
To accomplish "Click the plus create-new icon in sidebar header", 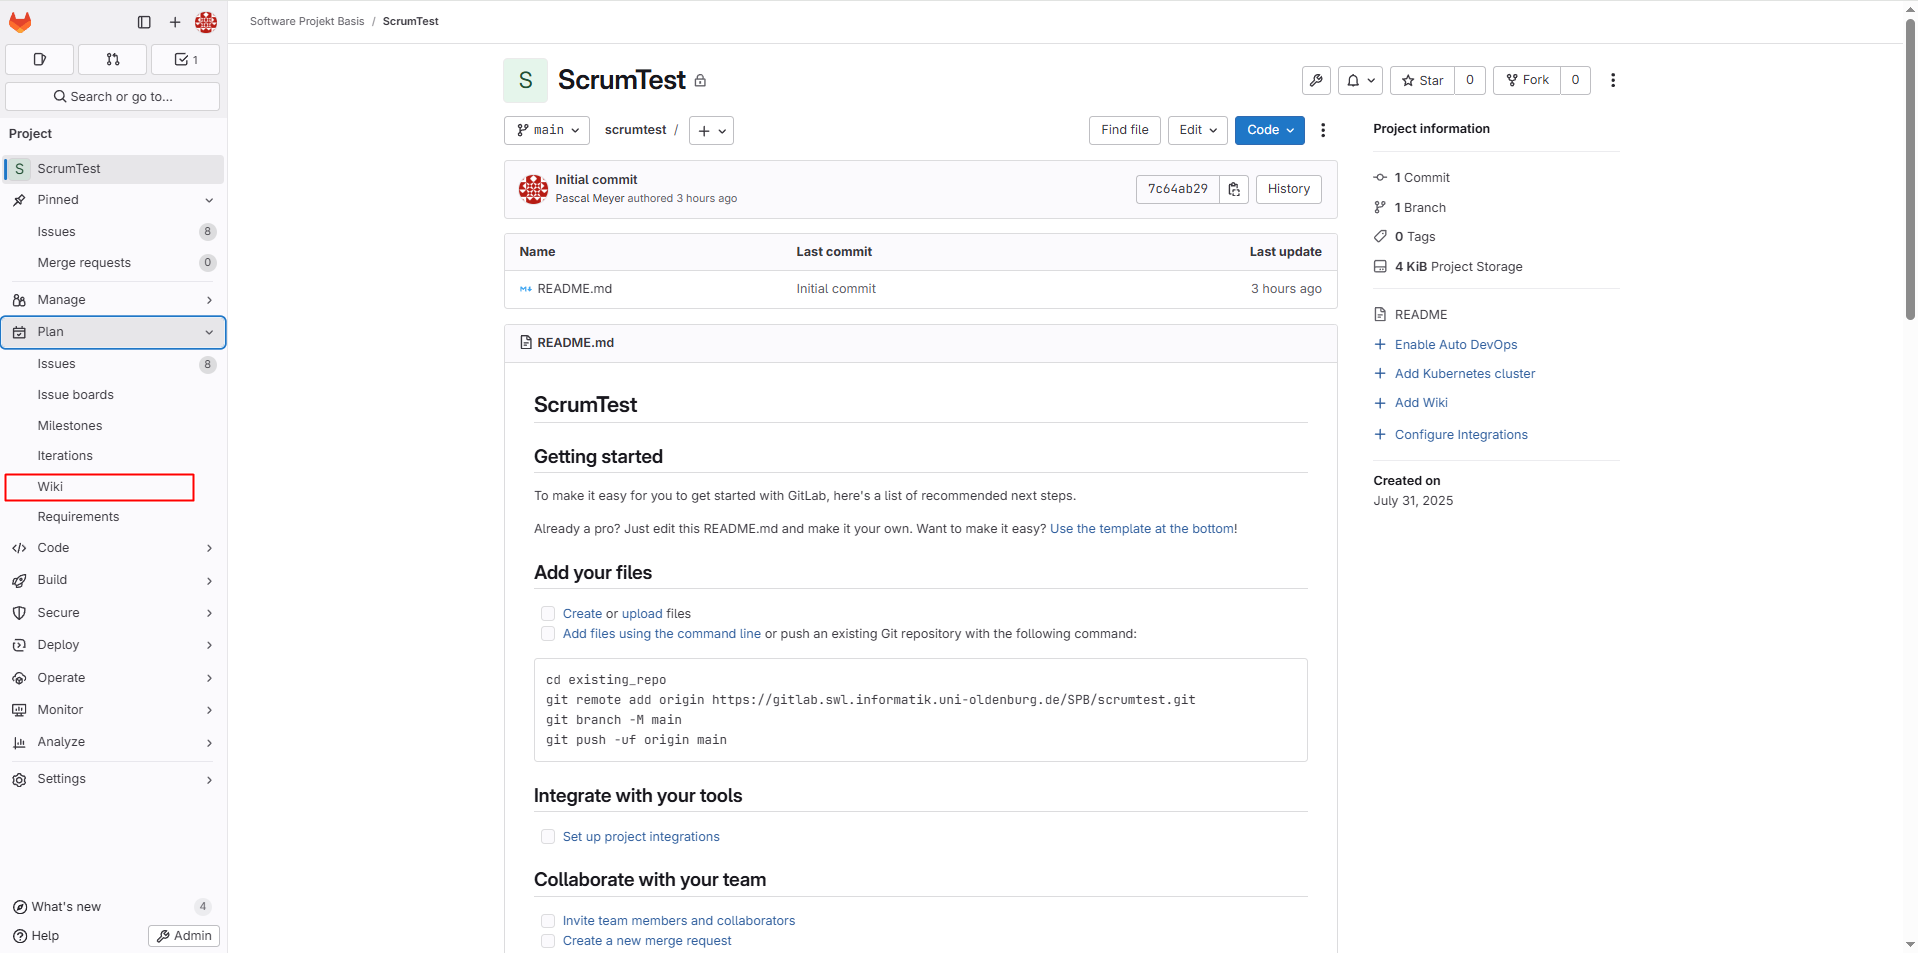I will click(175, 22).
